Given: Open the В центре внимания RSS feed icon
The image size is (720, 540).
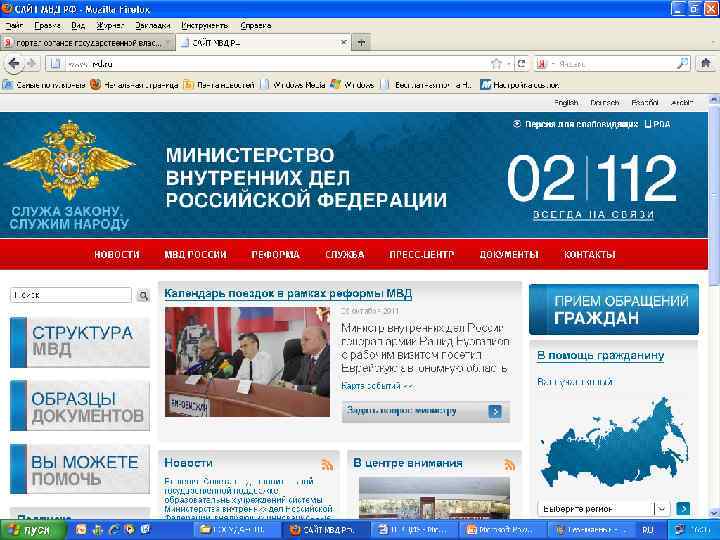Looking at the screenshot, I should 509,464.
